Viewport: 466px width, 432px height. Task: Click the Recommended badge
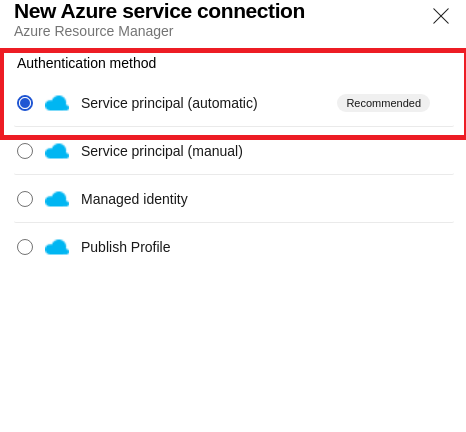[x=383, y=103]
